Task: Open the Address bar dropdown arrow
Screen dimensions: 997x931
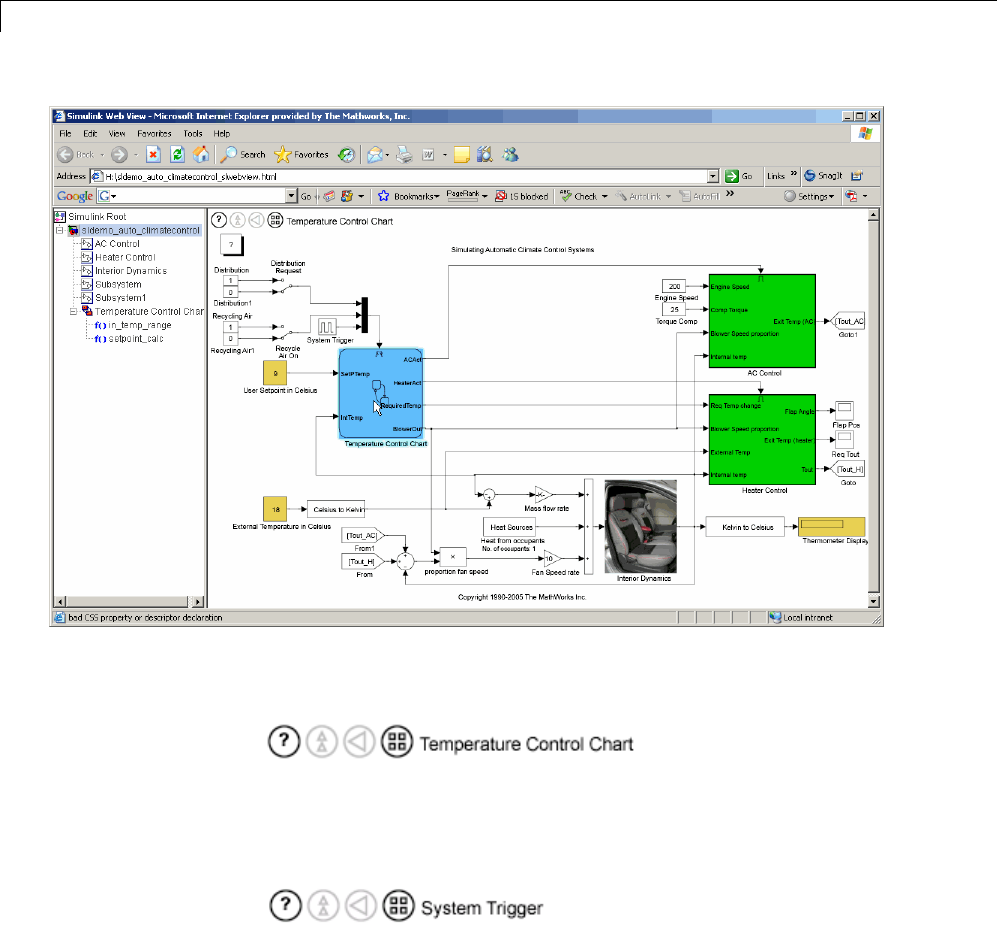Action: [x=713, y=176]
